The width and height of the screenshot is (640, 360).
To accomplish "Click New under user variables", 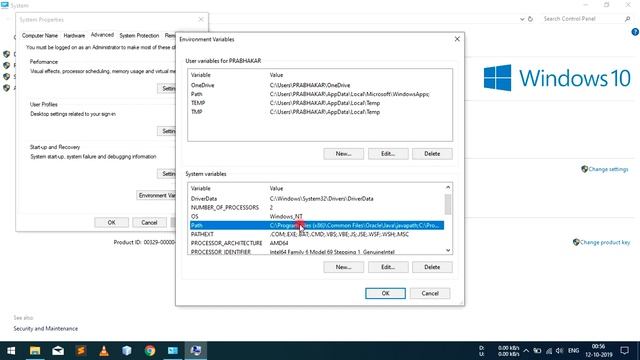I will [x=343, y=154].
